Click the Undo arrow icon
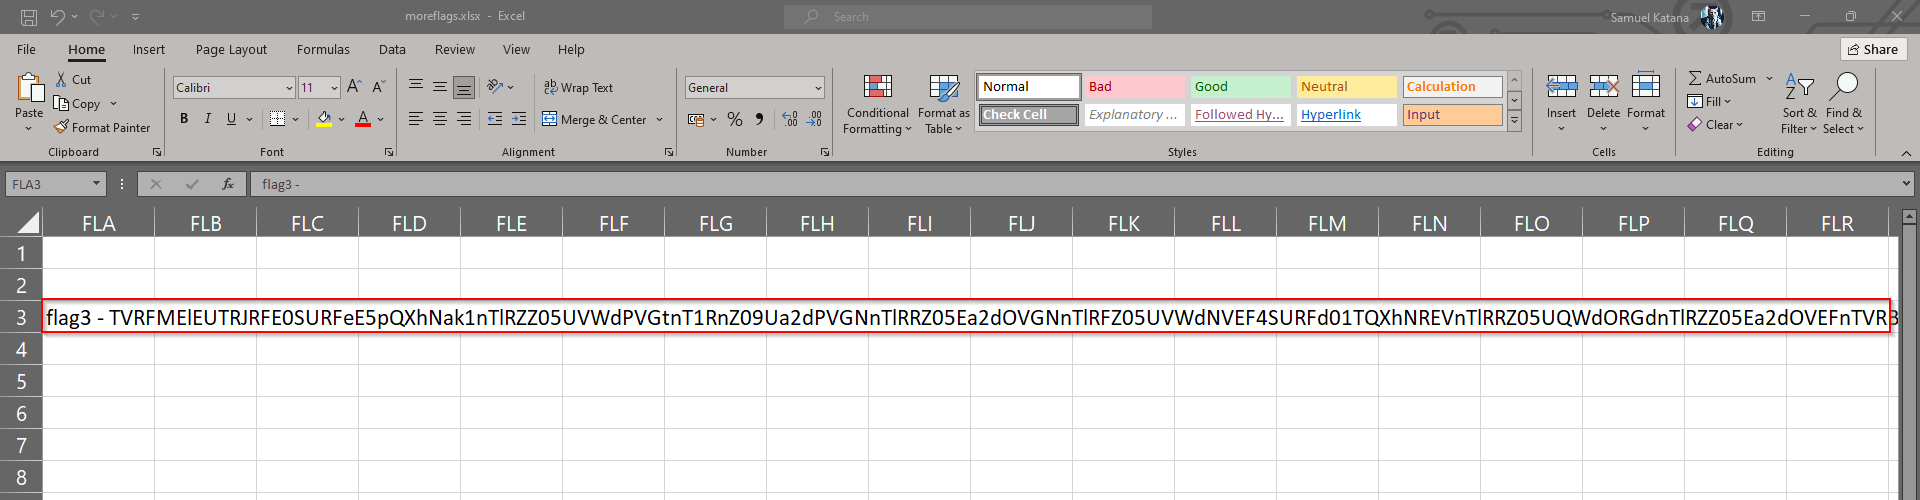The width and height of the screenshot is (1920, 500). pos(58,17)
